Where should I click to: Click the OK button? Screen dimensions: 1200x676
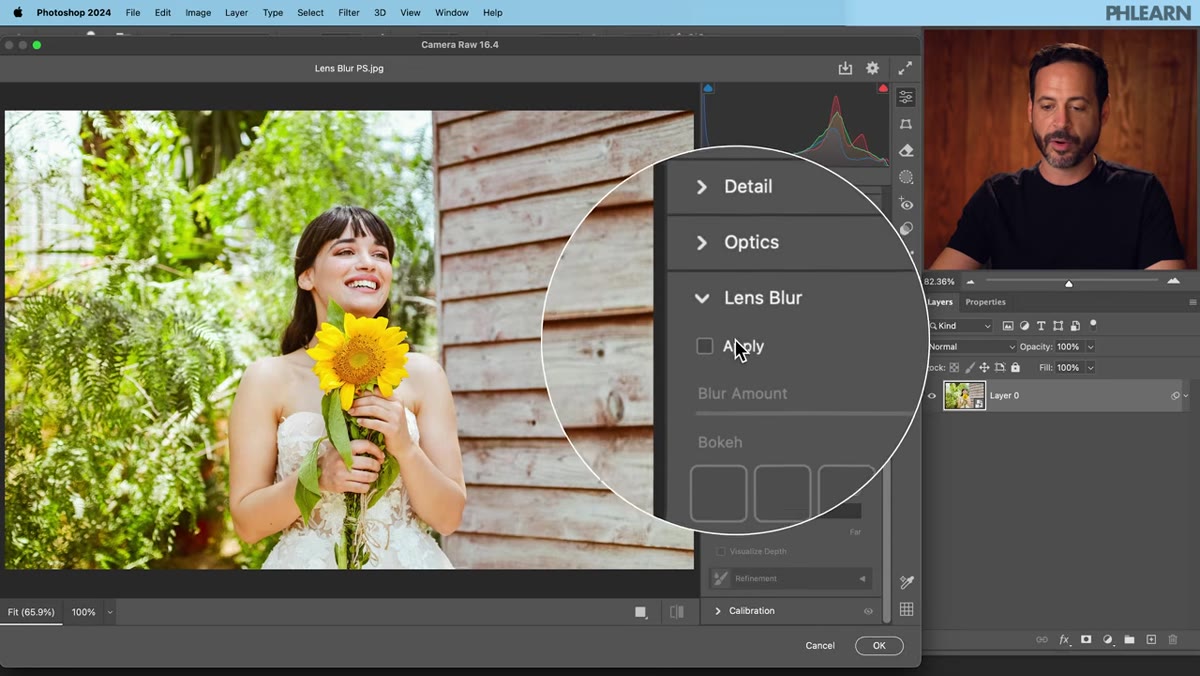(879, 646)
